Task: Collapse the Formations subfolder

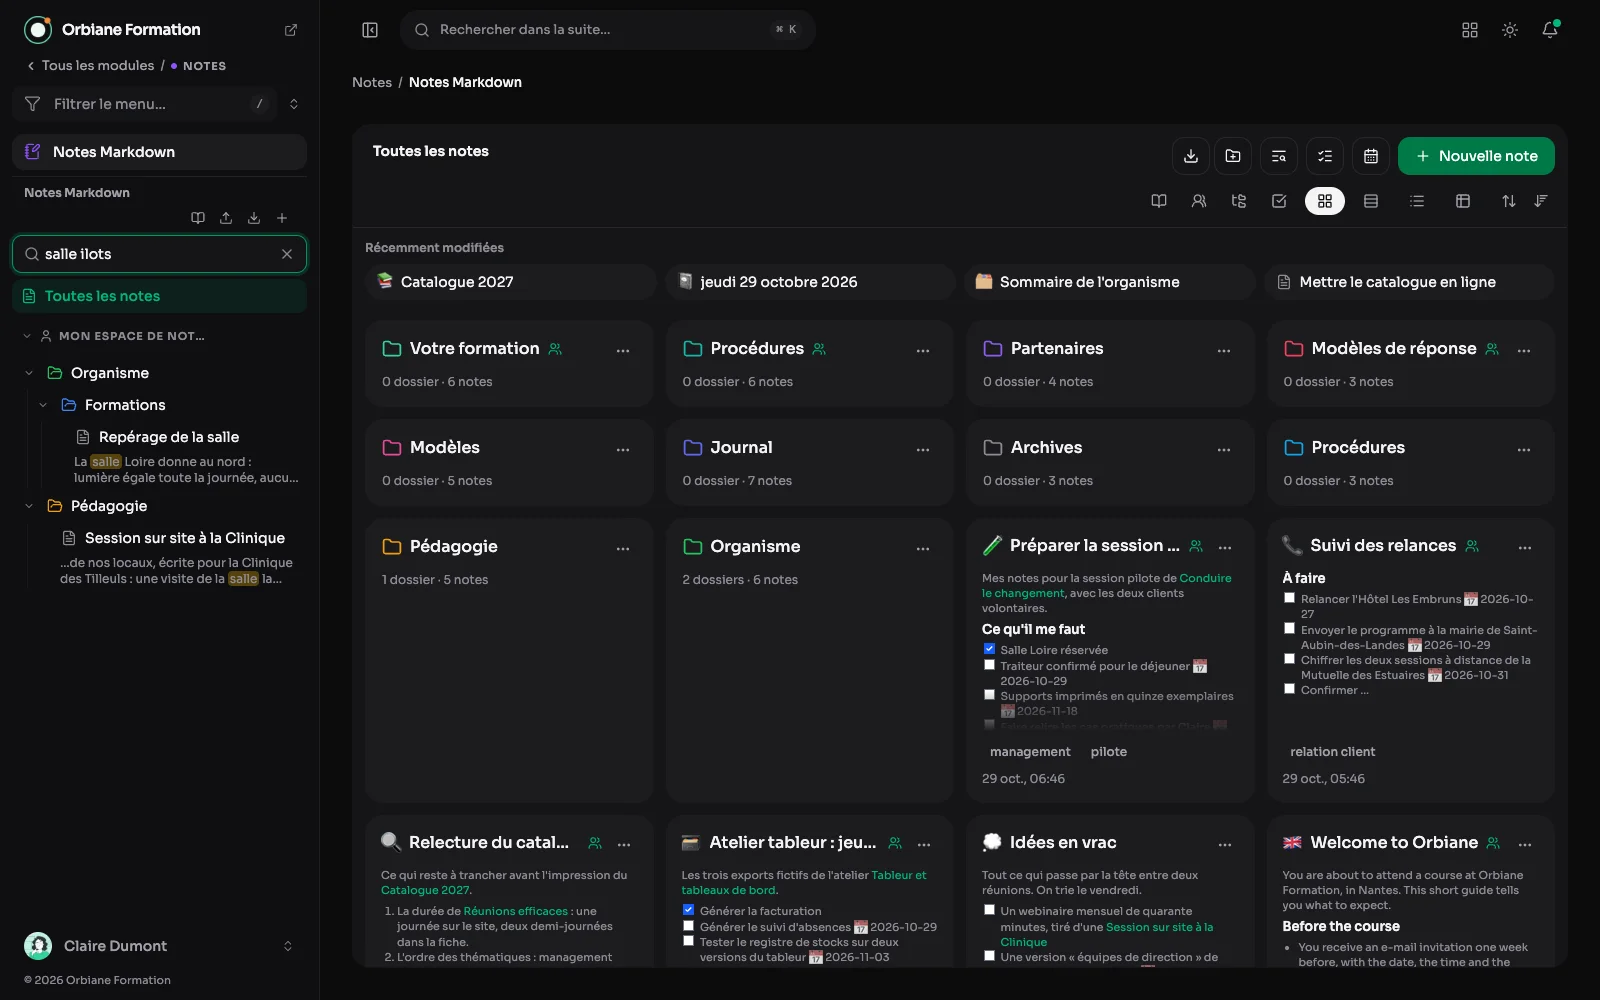Action: pos(43,405)
